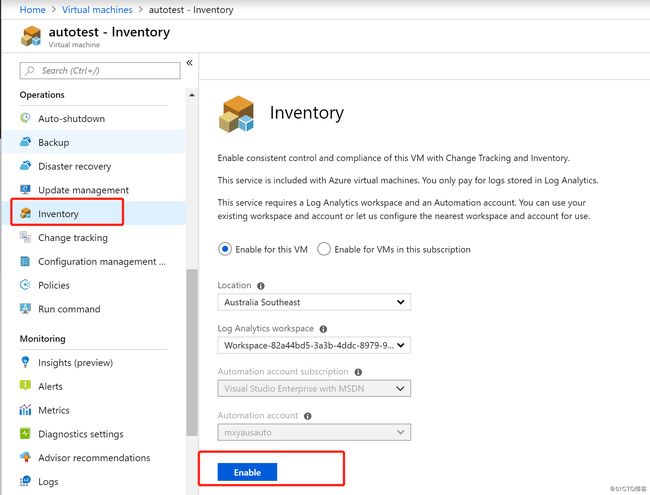Select Enable for this VM option
650x495 pixels.
225,249
